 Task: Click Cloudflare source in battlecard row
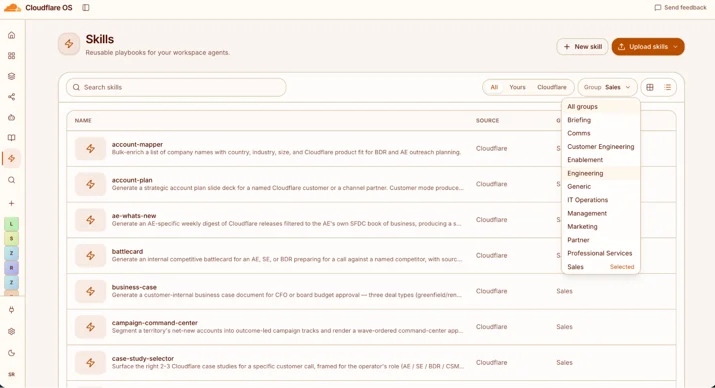(x=492, y=255)
